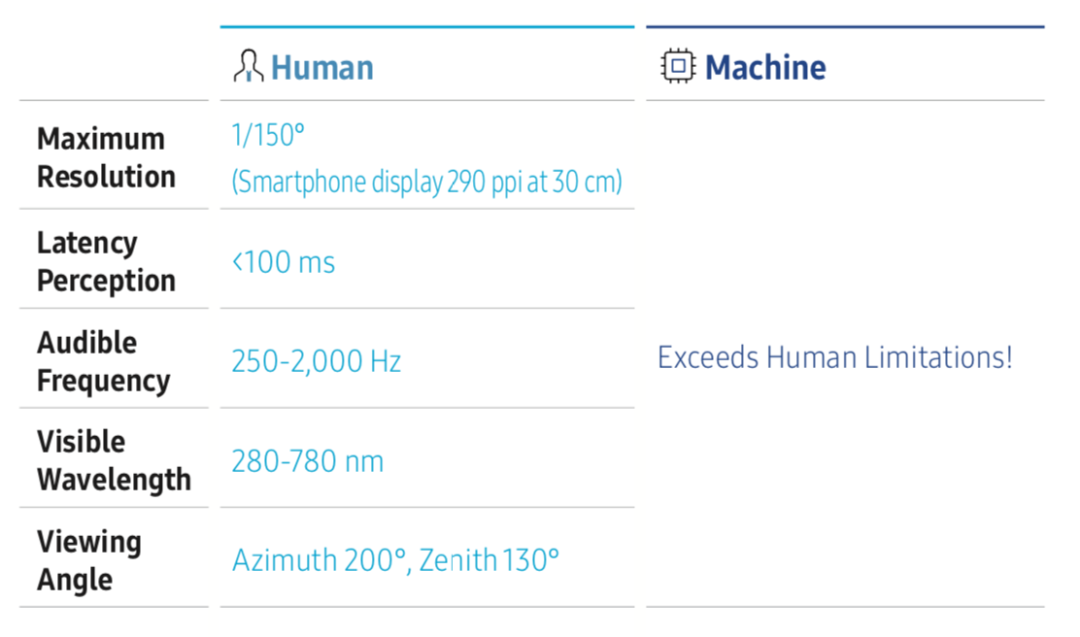
Task: Click the Latency Perception row label
Action: pyautogui.click(x=106, y=262)
